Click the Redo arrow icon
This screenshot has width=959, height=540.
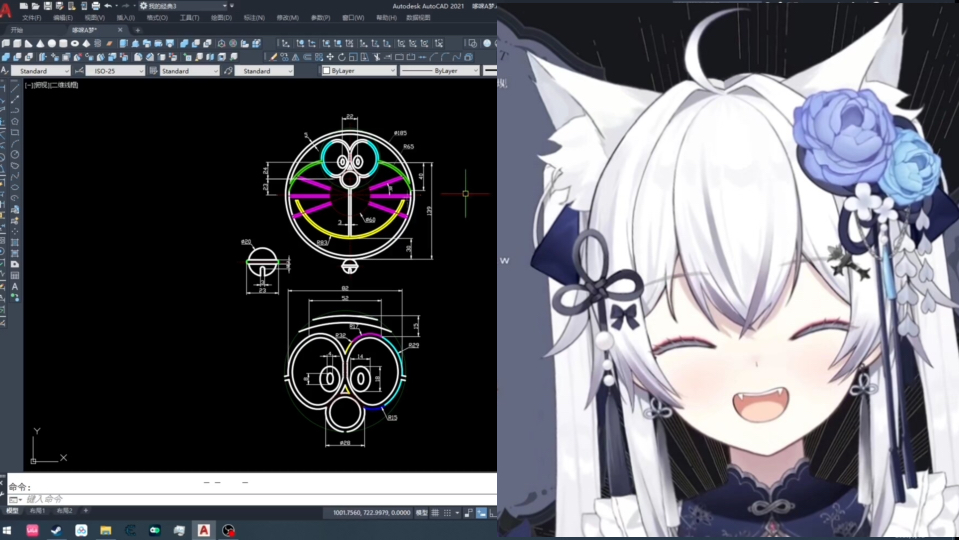tap(125, 6)
